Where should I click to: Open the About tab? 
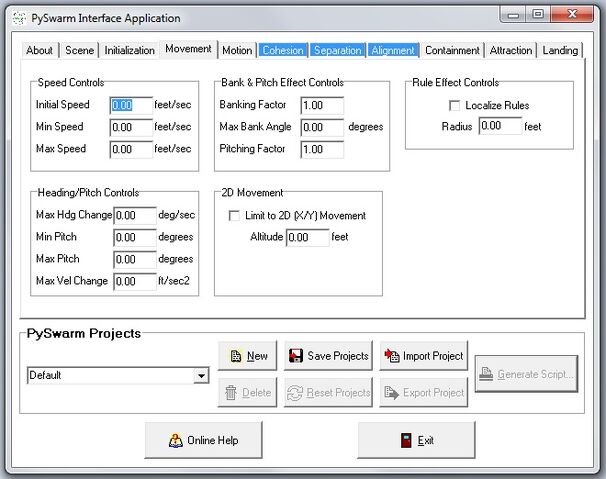coord(39,50)
